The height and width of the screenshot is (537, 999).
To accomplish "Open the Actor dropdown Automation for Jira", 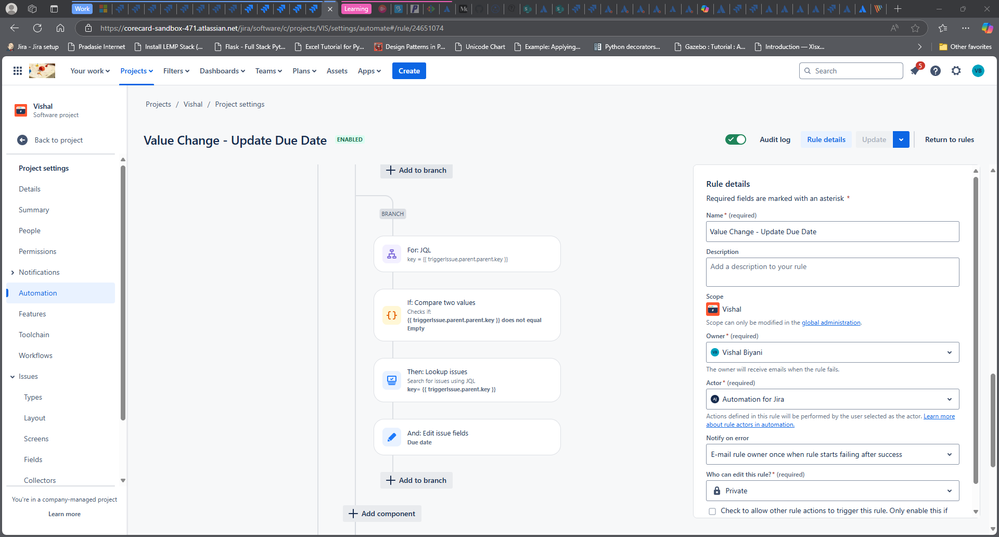I will point(832,399).
